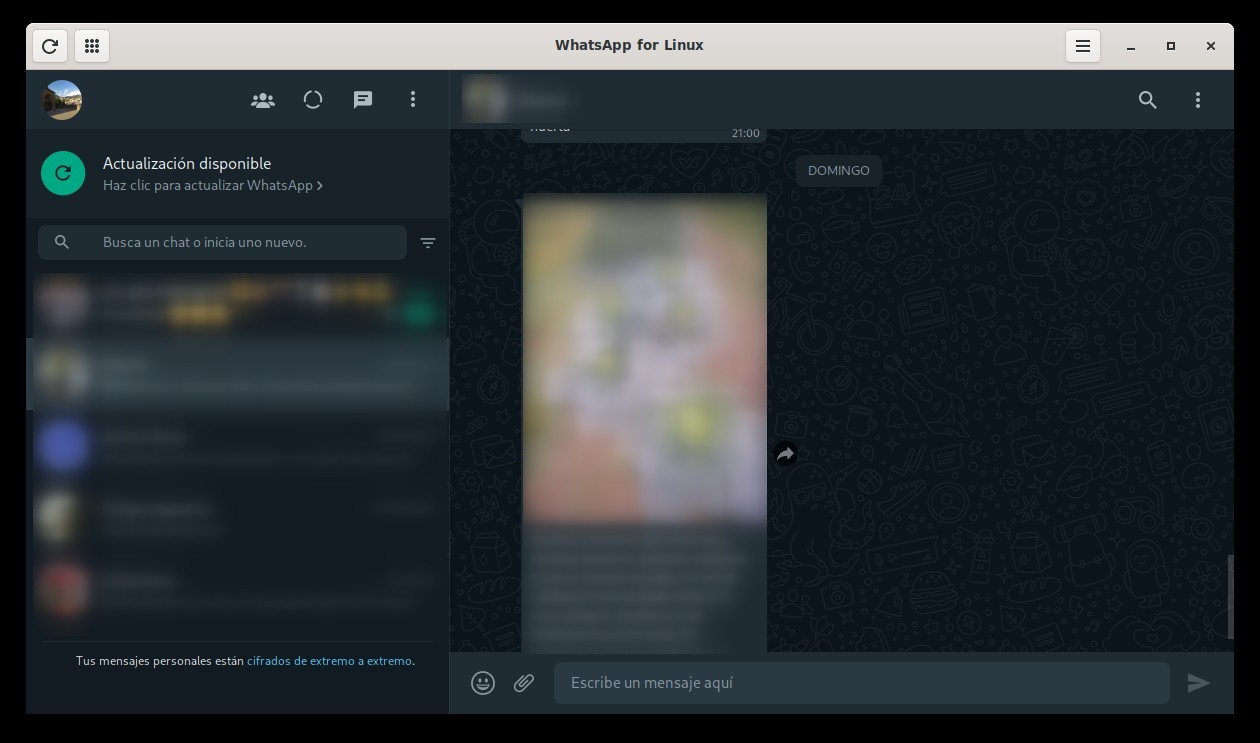Reload WhatsApp with the refresh button
The image size is (1260, 743).
coord(50,46)
